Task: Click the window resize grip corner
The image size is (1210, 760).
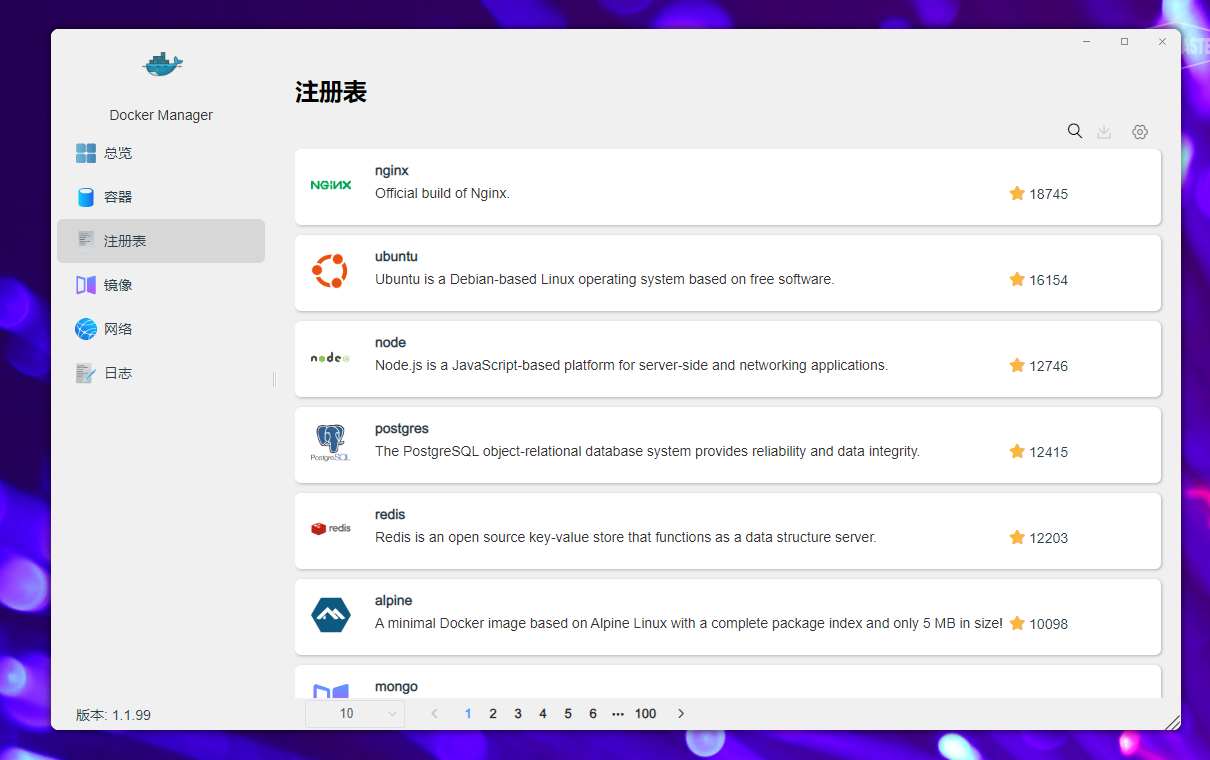Action: 1173,721
